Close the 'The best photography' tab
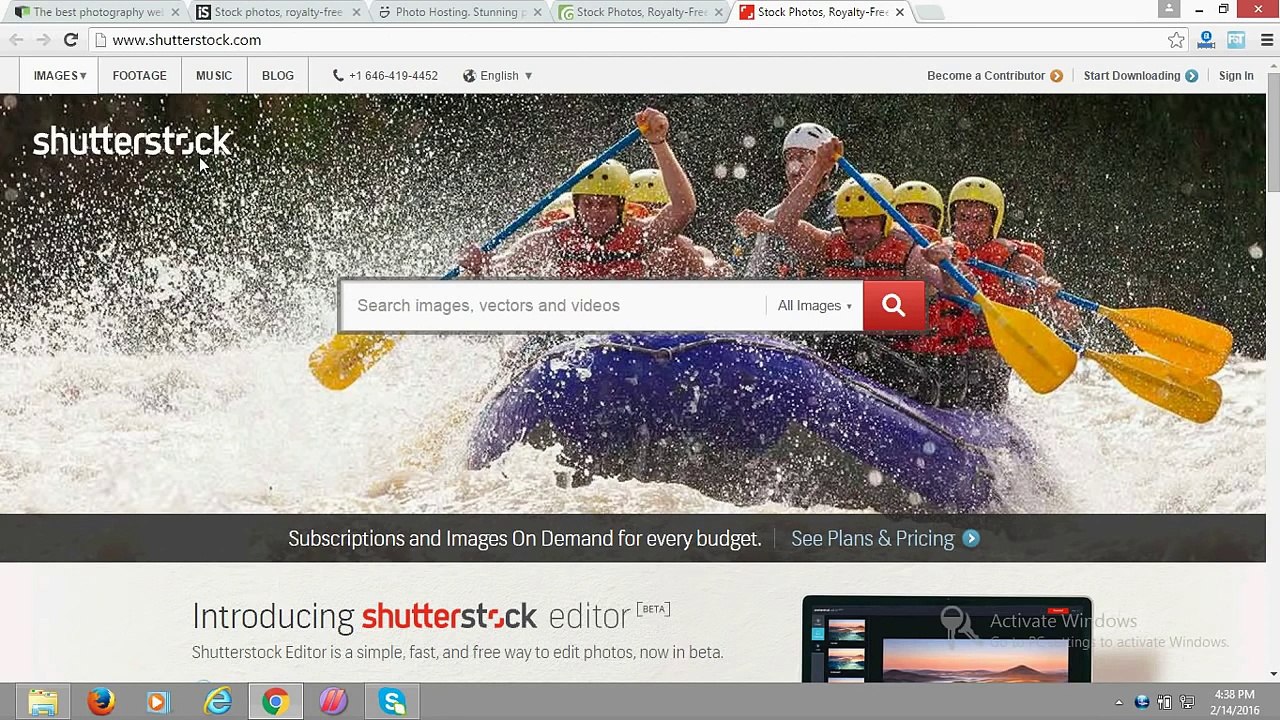This screenshot has height=720, width=1280. 175,12
